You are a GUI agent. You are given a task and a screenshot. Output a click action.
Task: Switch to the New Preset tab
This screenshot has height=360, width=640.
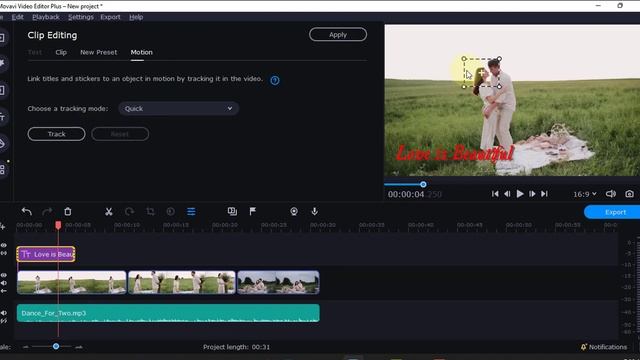click(x=98, y=52)
